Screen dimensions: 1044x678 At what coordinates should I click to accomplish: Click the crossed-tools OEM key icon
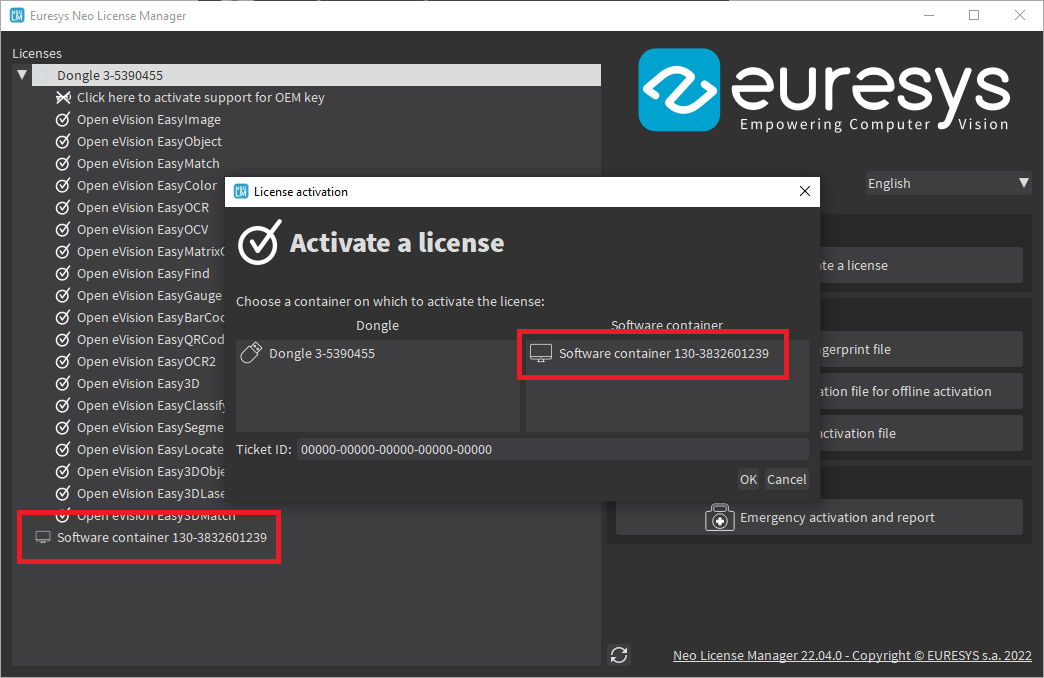point(61,97)
